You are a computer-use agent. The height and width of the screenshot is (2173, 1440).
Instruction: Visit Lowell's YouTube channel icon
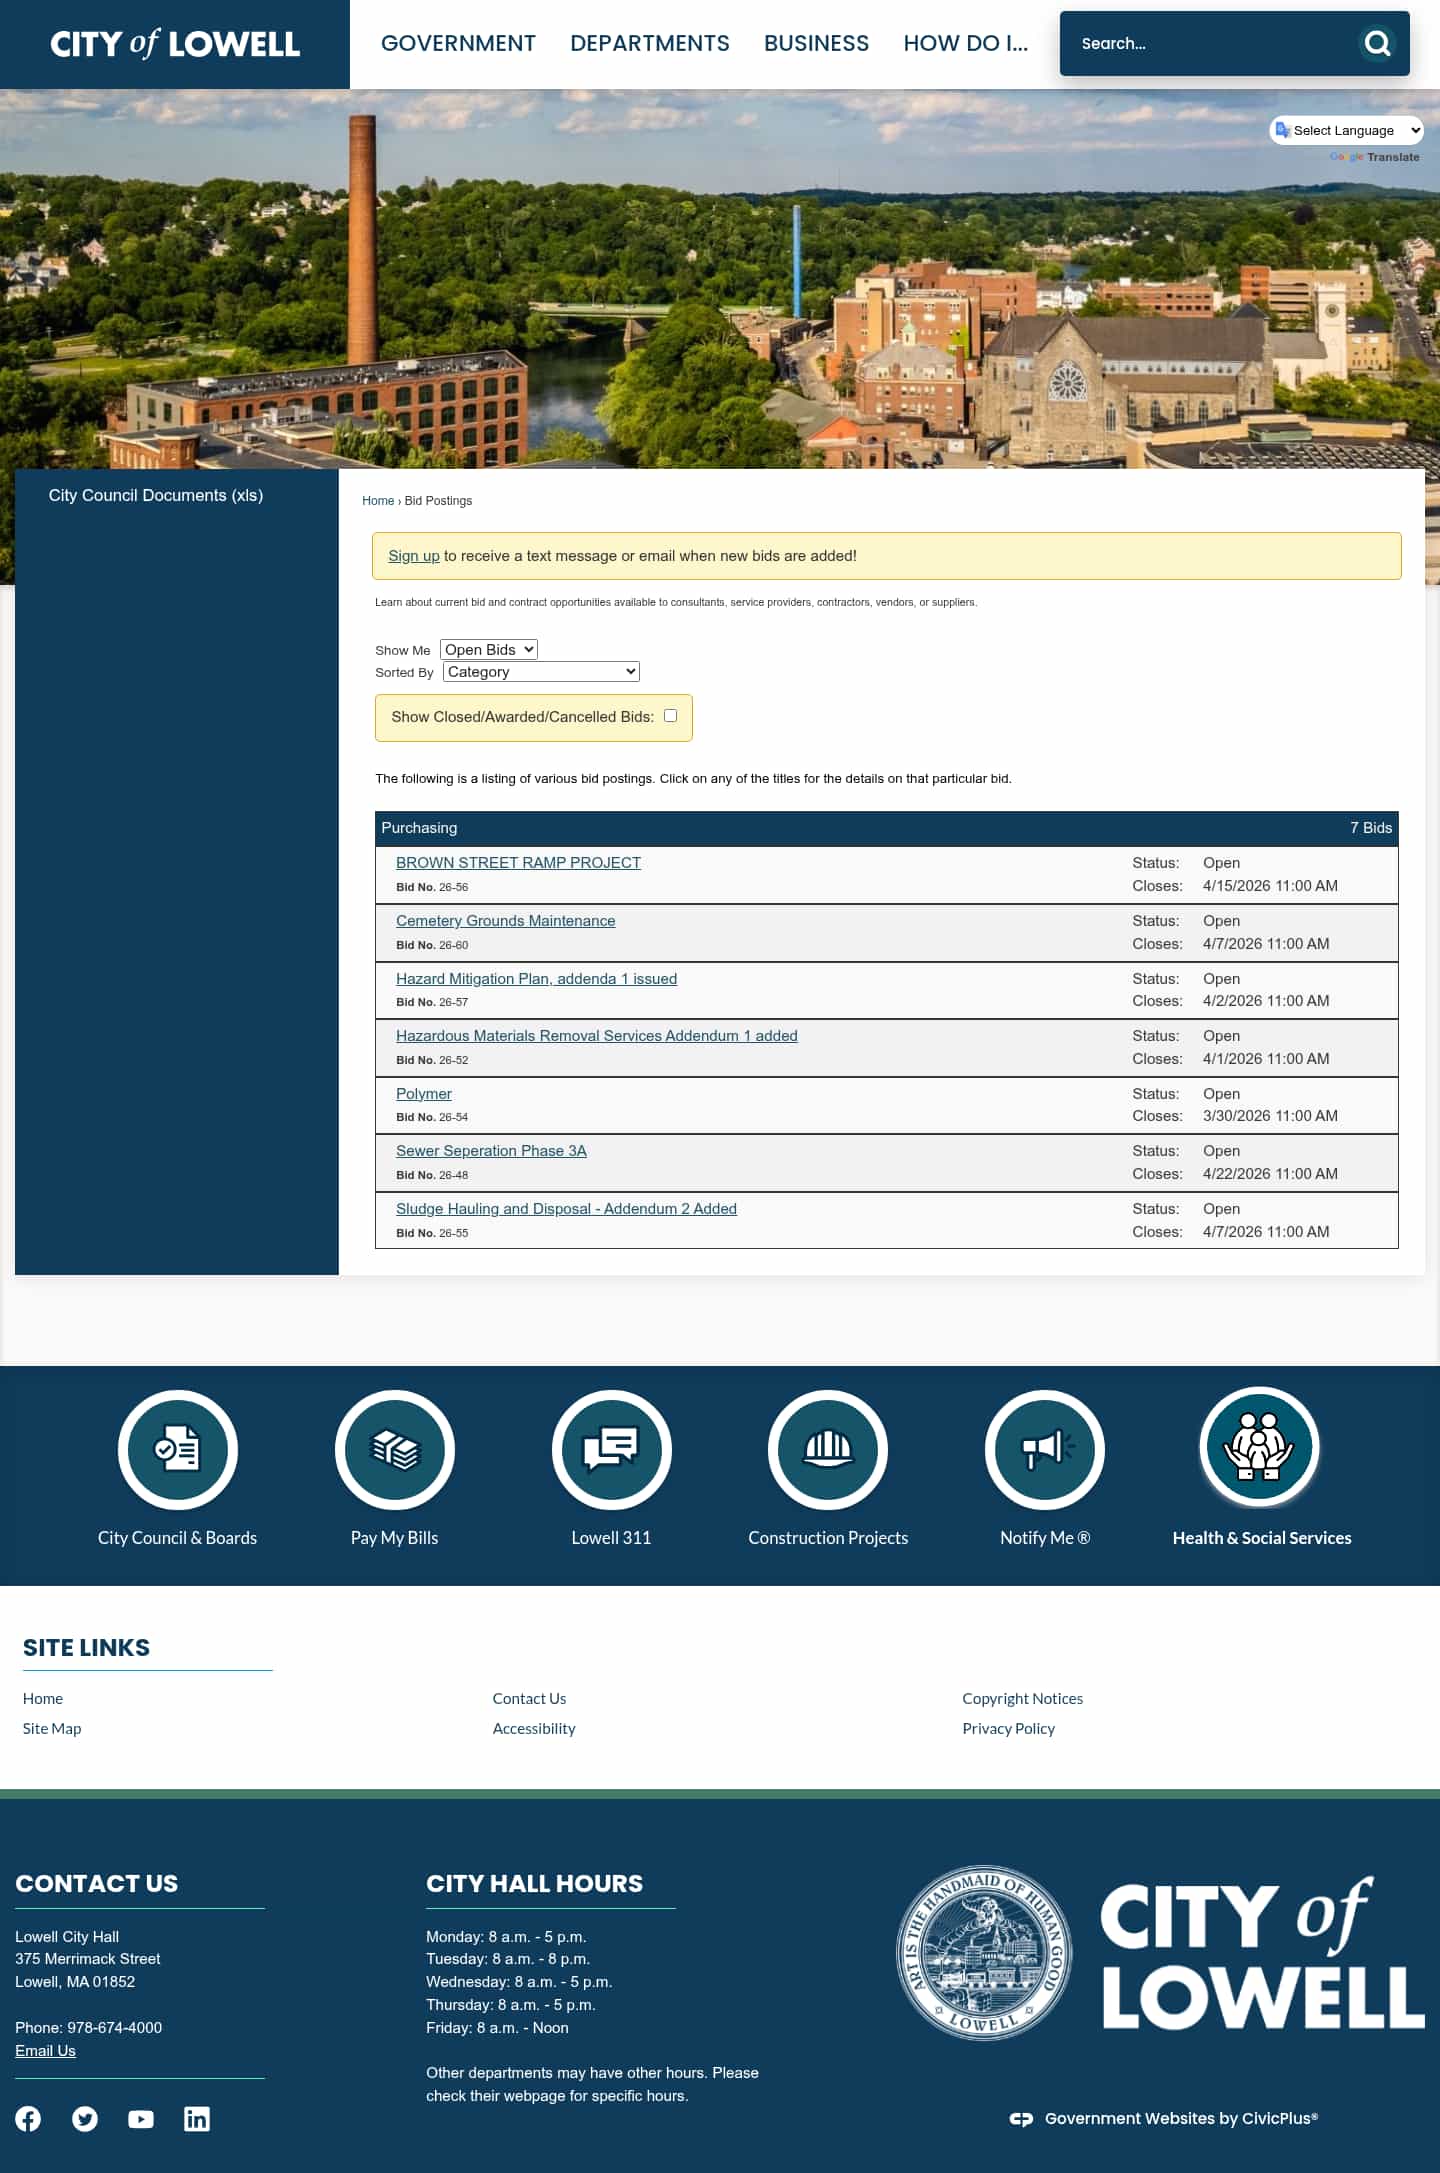coord(141,2119)
